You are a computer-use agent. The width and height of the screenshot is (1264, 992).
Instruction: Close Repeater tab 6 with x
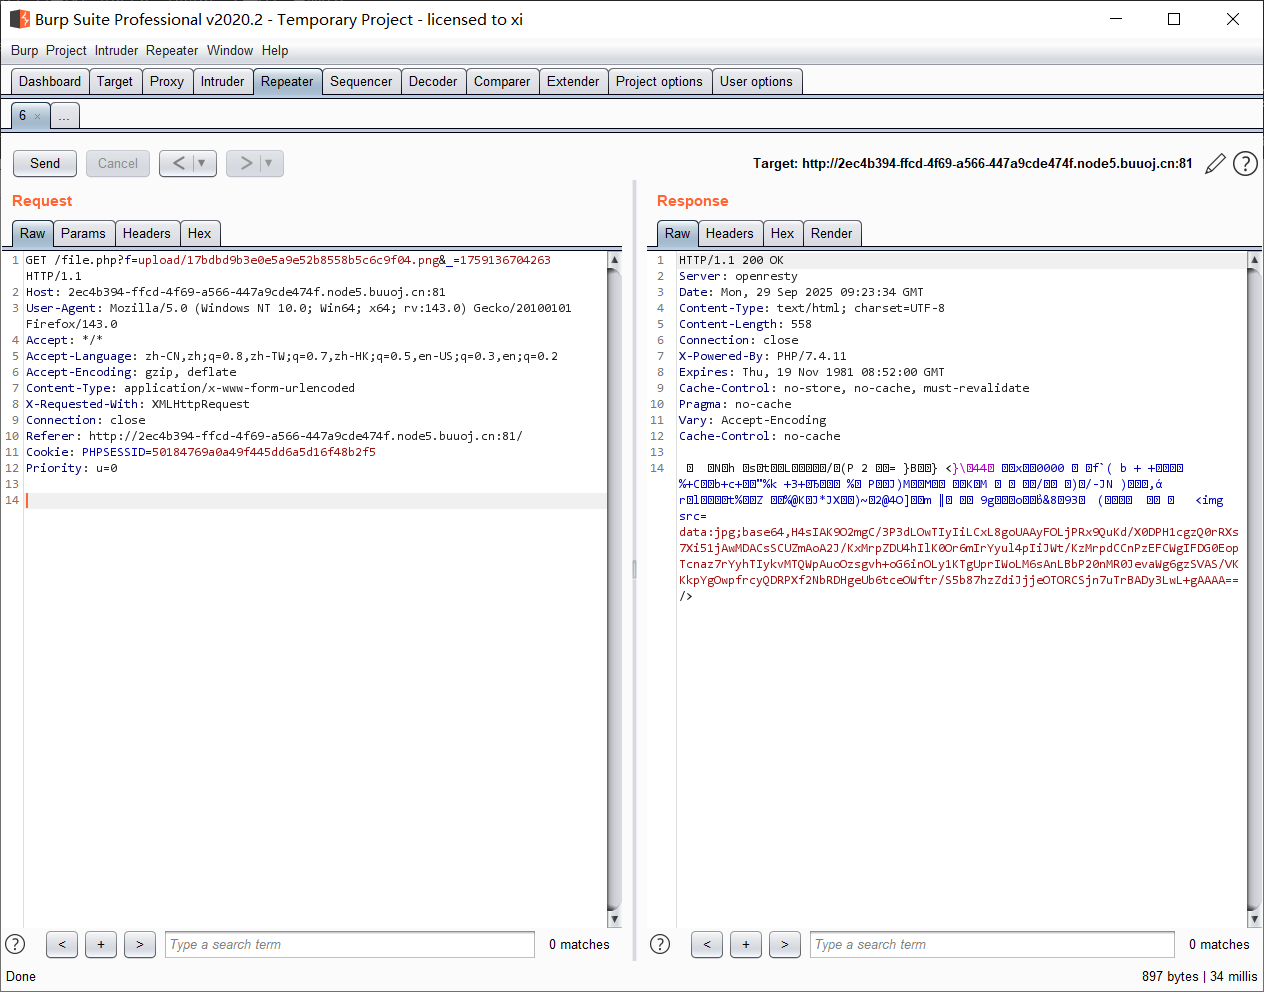pos(38,116)
